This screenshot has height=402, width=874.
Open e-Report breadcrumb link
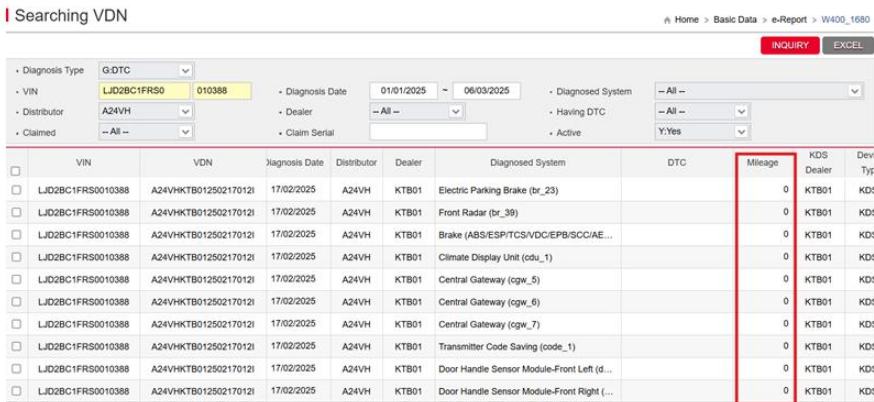click(789, 20)
